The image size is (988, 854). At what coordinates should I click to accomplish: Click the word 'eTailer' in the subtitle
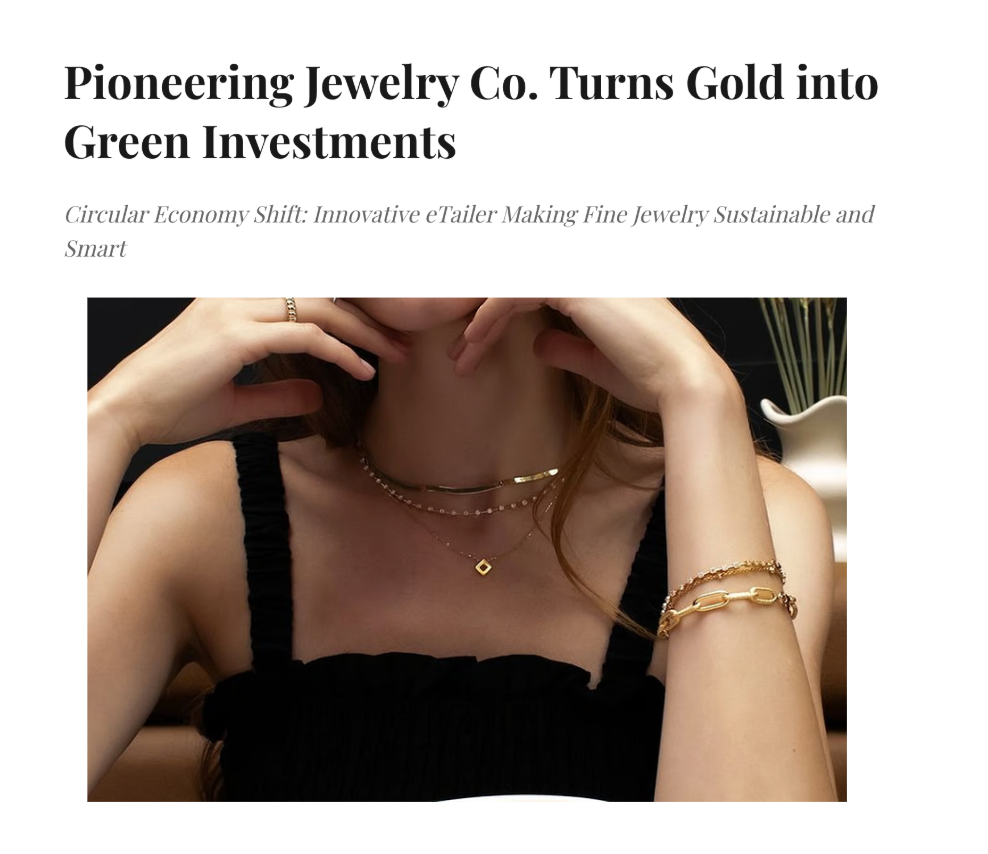pyautogui.click(x=461, y=214)
